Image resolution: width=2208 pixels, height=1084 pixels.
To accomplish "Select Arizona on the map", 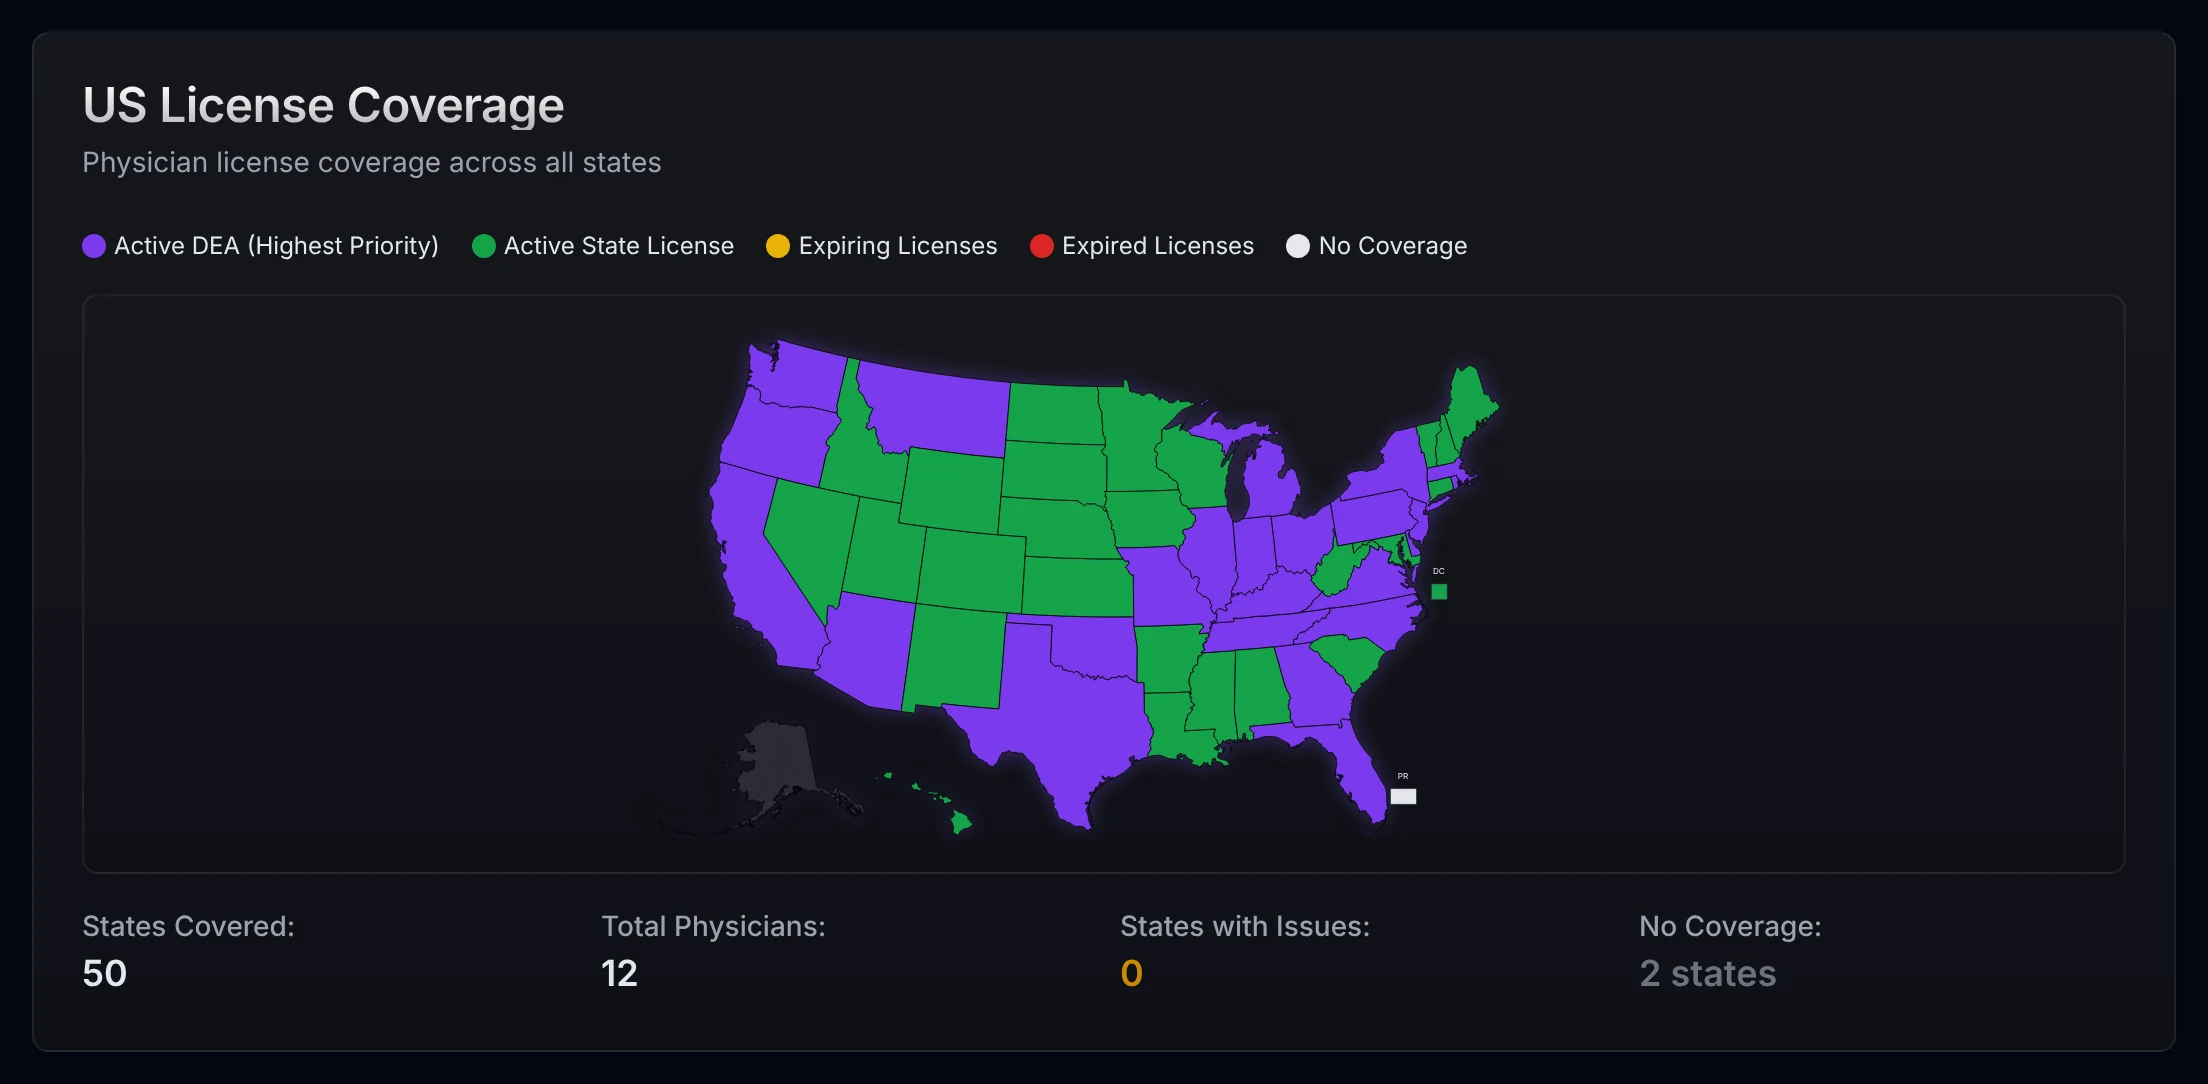I will [x=868, y=650].
